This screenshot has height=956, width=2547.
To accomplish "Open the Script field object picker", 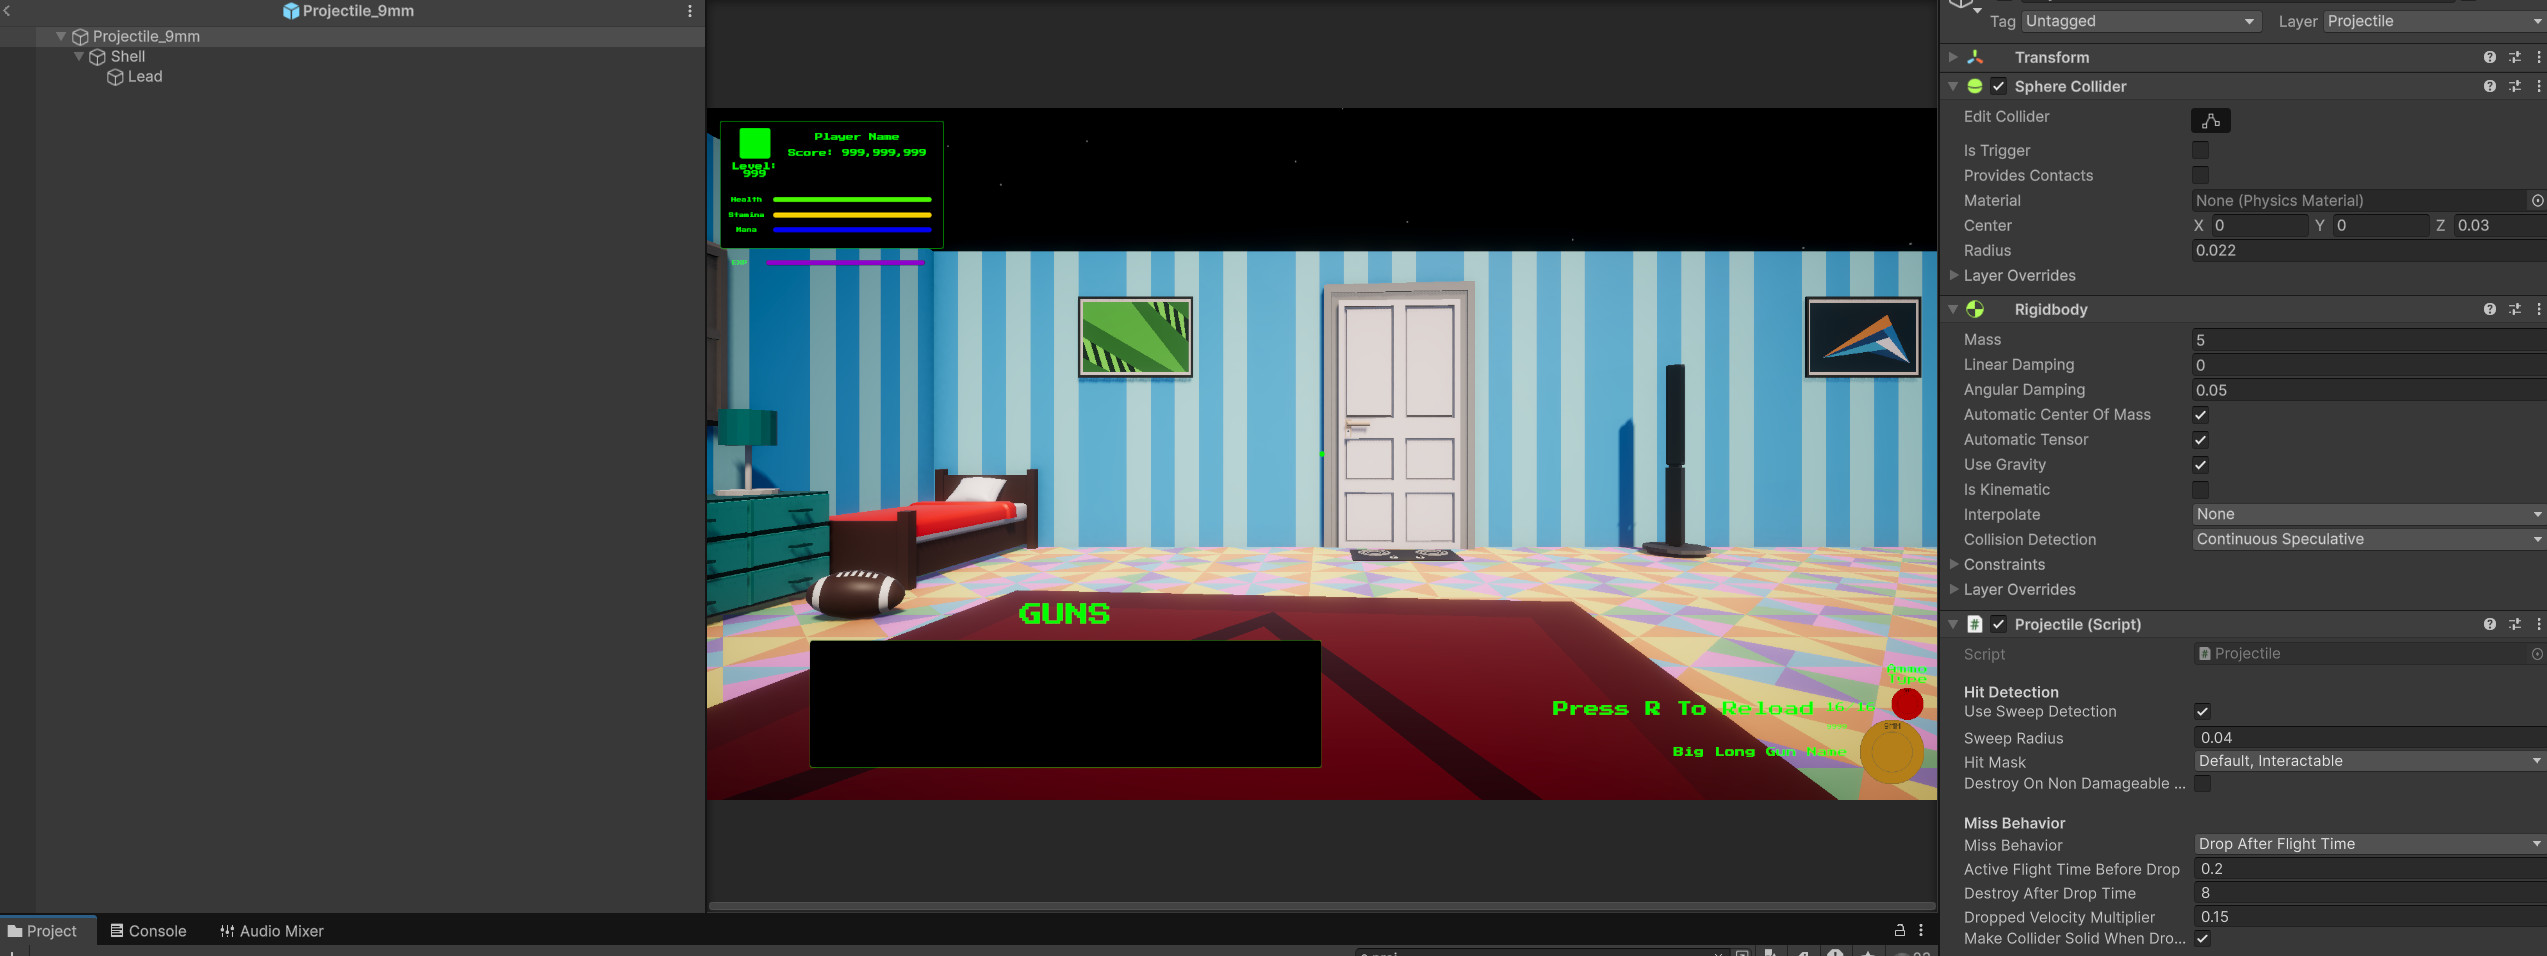I will [2537, 654].
